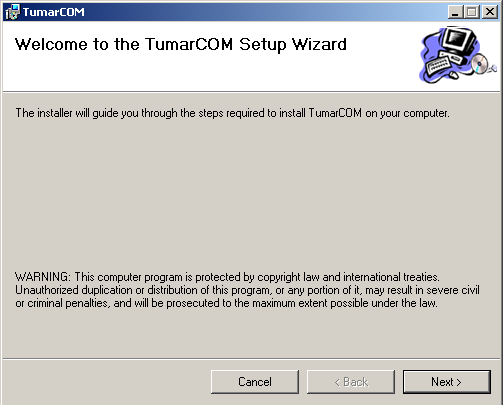Viewport: 503px width, 405px height.
Task: Click the separator line above the buttons
Action: 251,359
